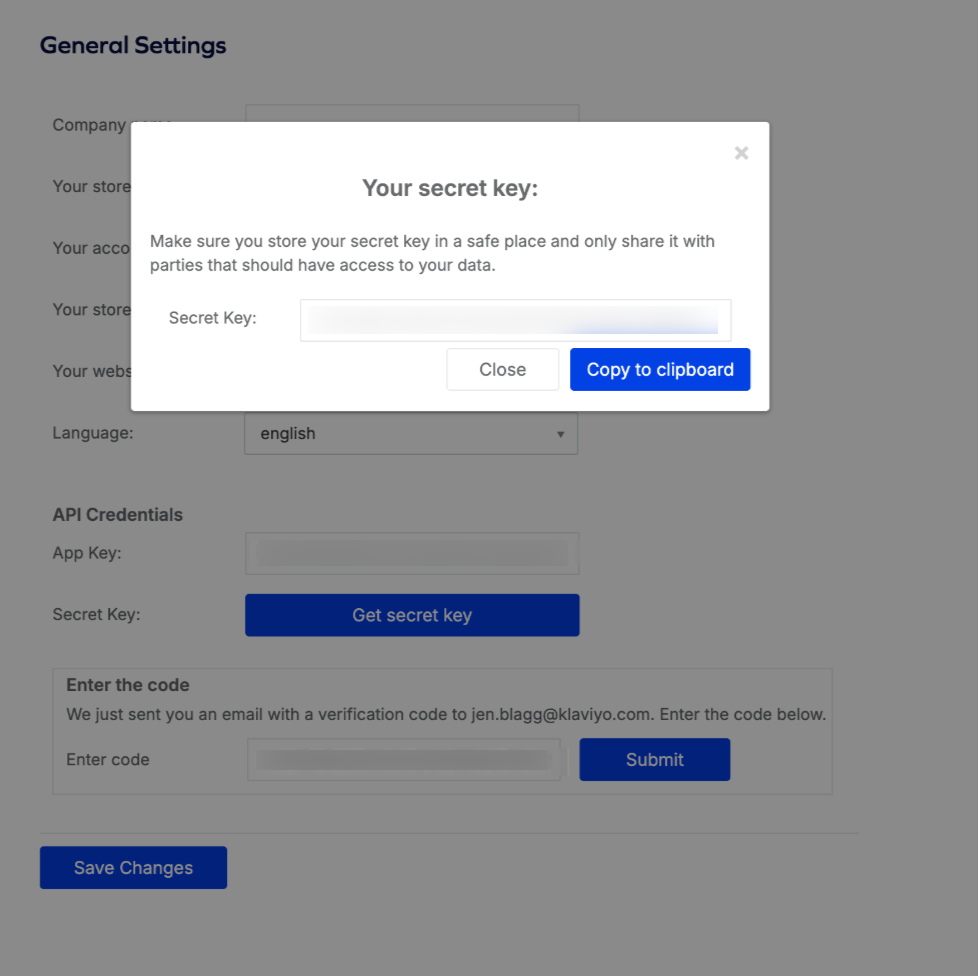Focus the Enter code text field

click(405, 760)
